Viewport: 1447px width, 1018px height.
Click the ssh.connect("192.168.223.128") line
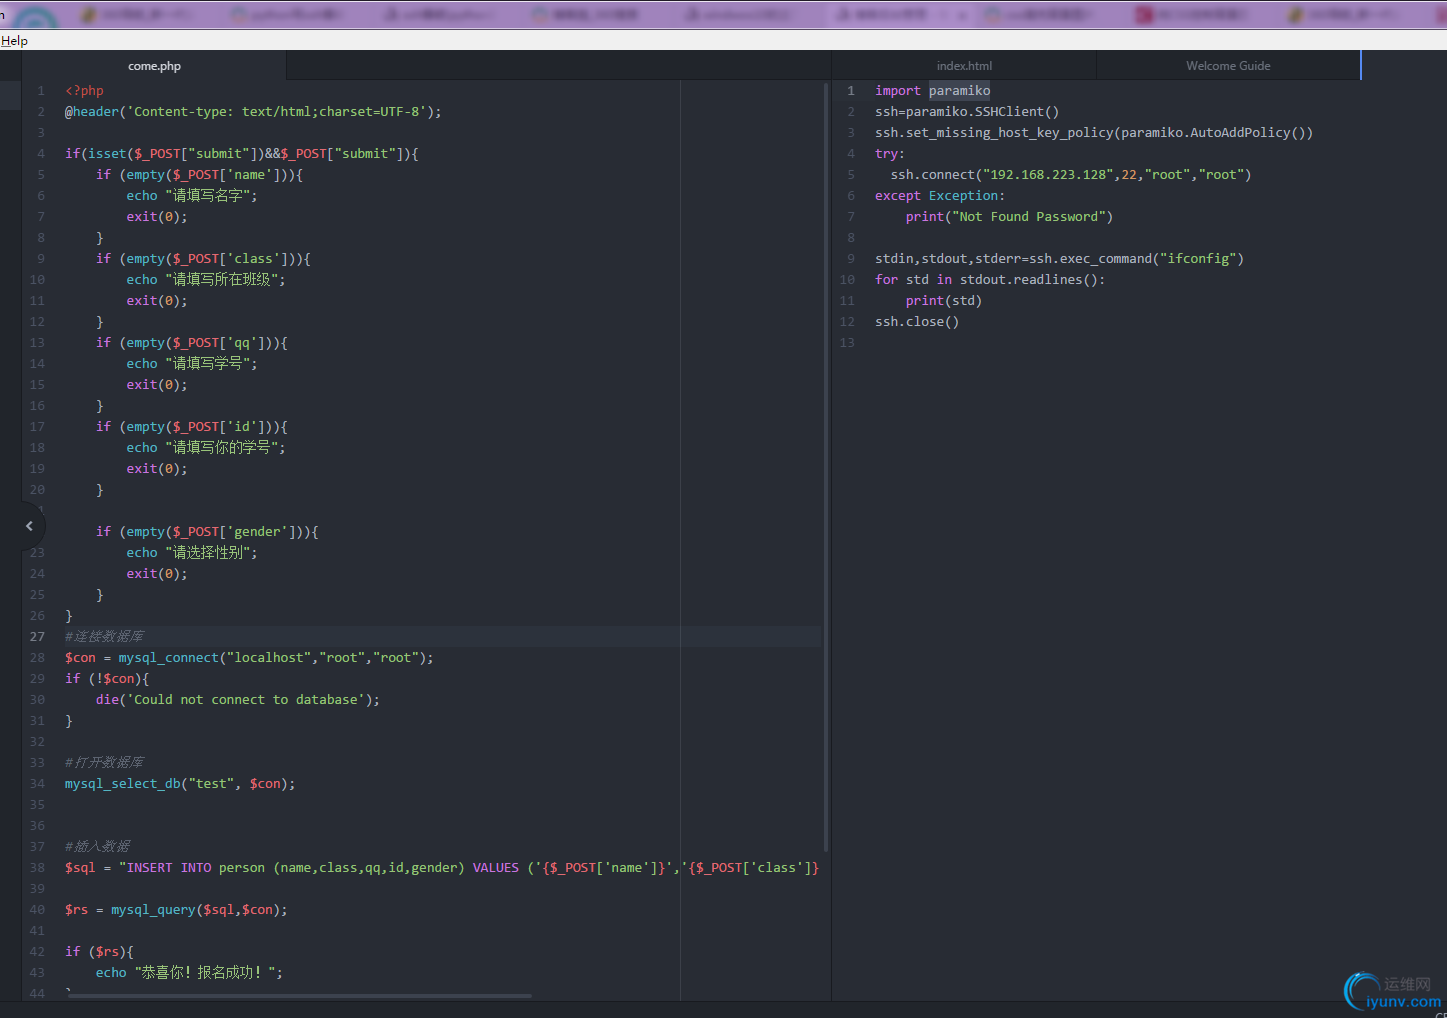[x=1071, y=175]
